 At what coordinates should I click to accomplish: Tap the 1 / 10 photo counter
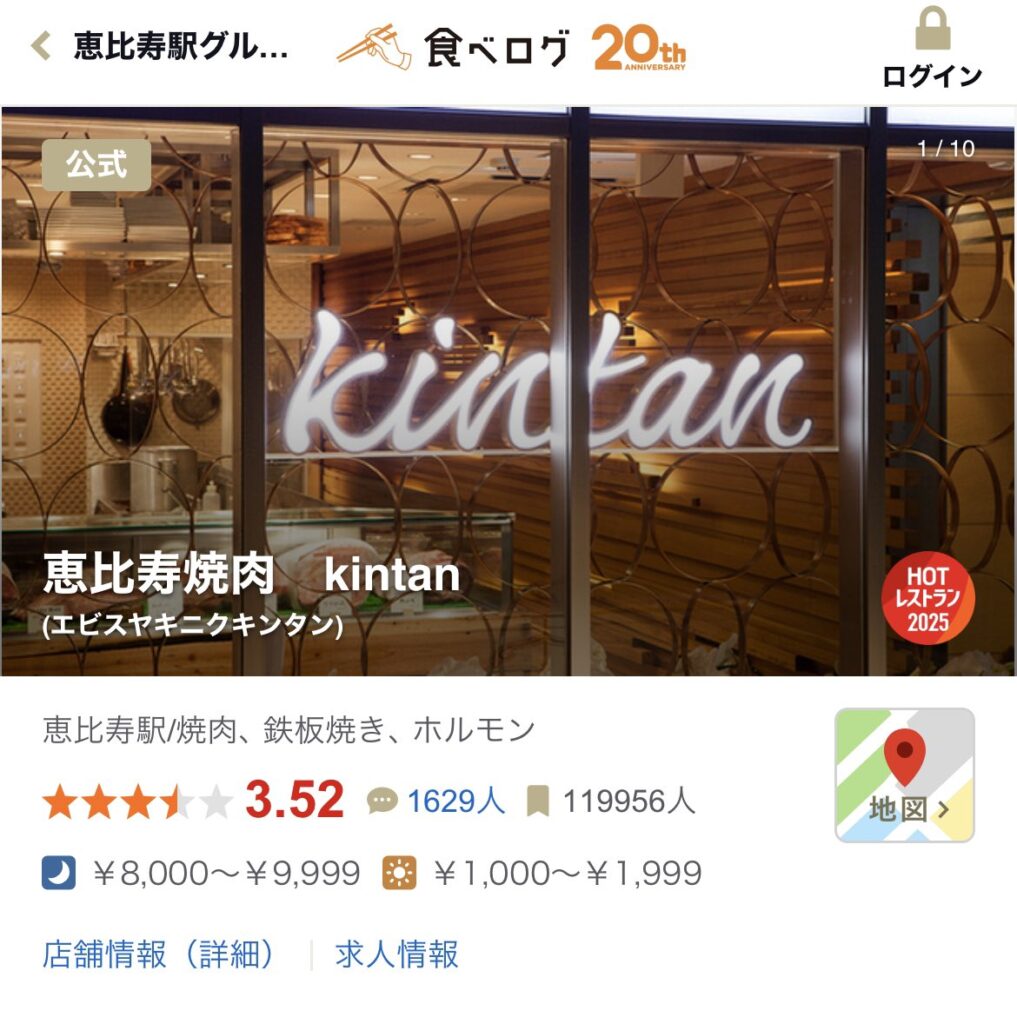tap(946, 149)
